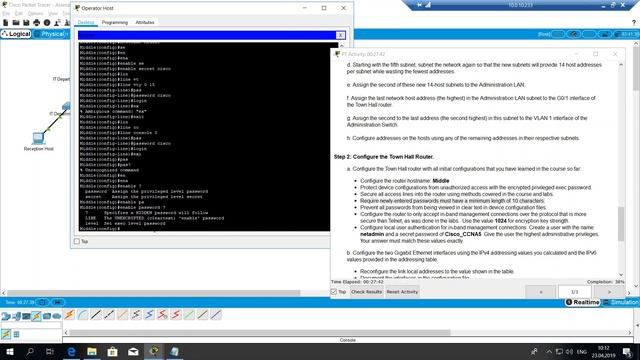Select the End Devices category icon
Image resolution: width=640 pixels, height=360 pixels.
click(16, 316)
